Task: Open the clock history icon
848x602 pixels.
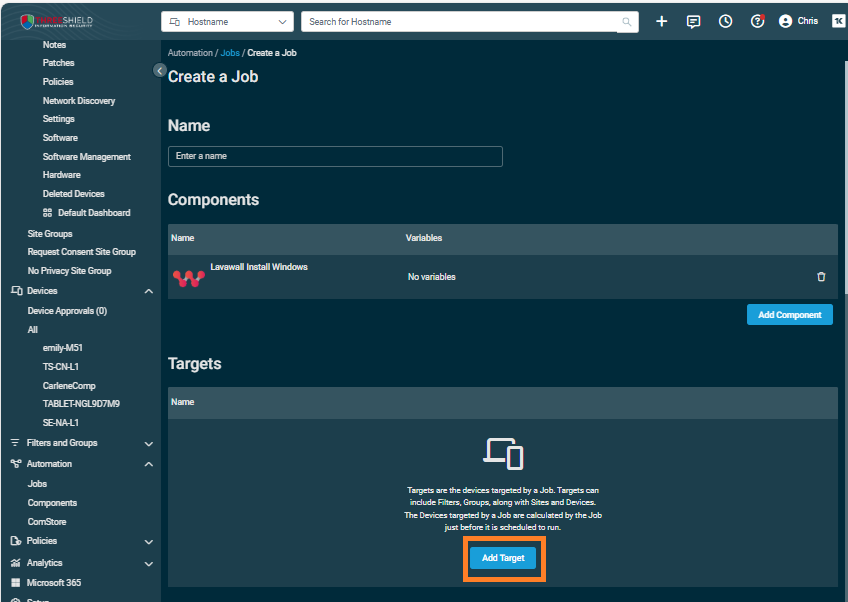Action: click(x=725, y=21)
